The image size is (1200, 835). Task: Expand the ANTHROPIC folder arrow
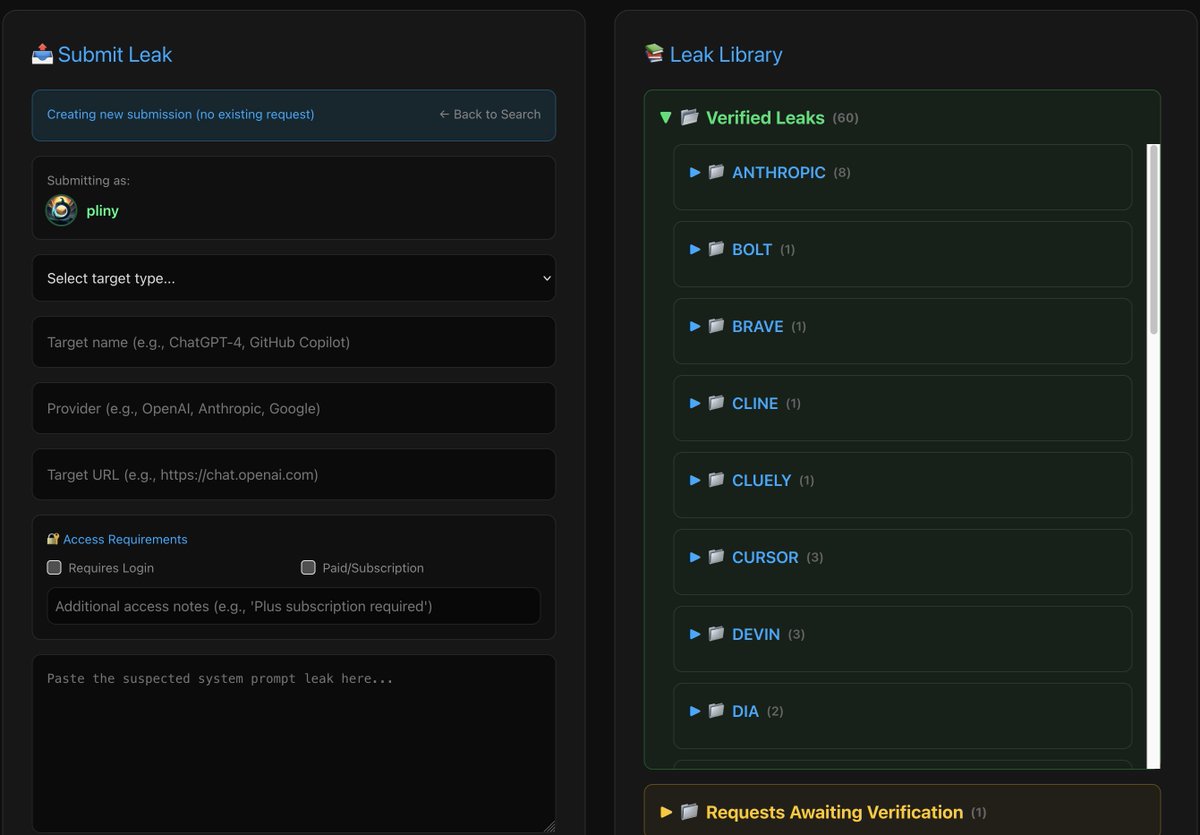coord(696,172)
